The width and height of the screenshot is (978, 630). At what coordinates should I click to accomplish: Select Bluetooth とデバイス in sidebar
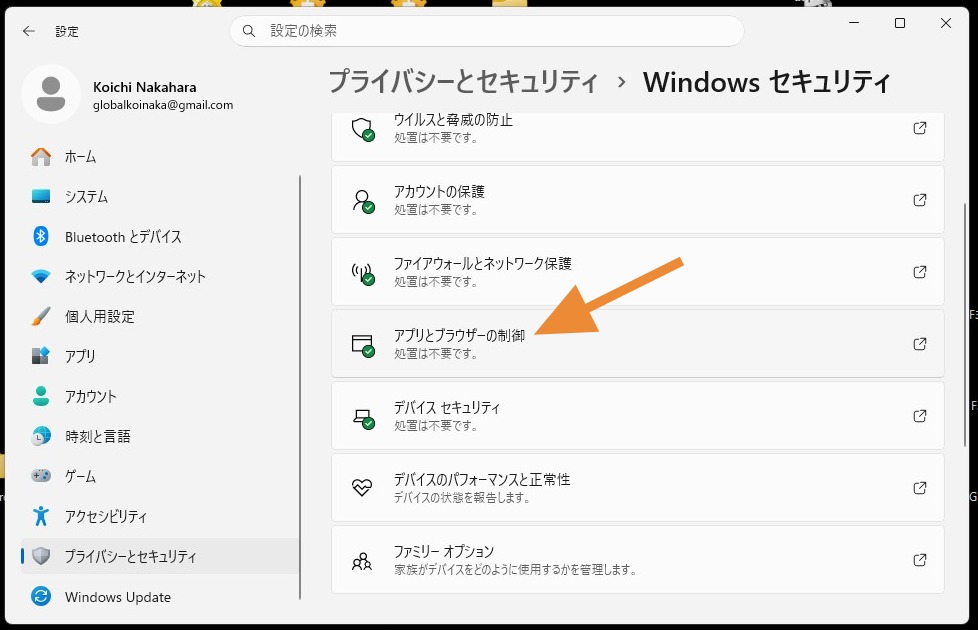pos(123,236)
